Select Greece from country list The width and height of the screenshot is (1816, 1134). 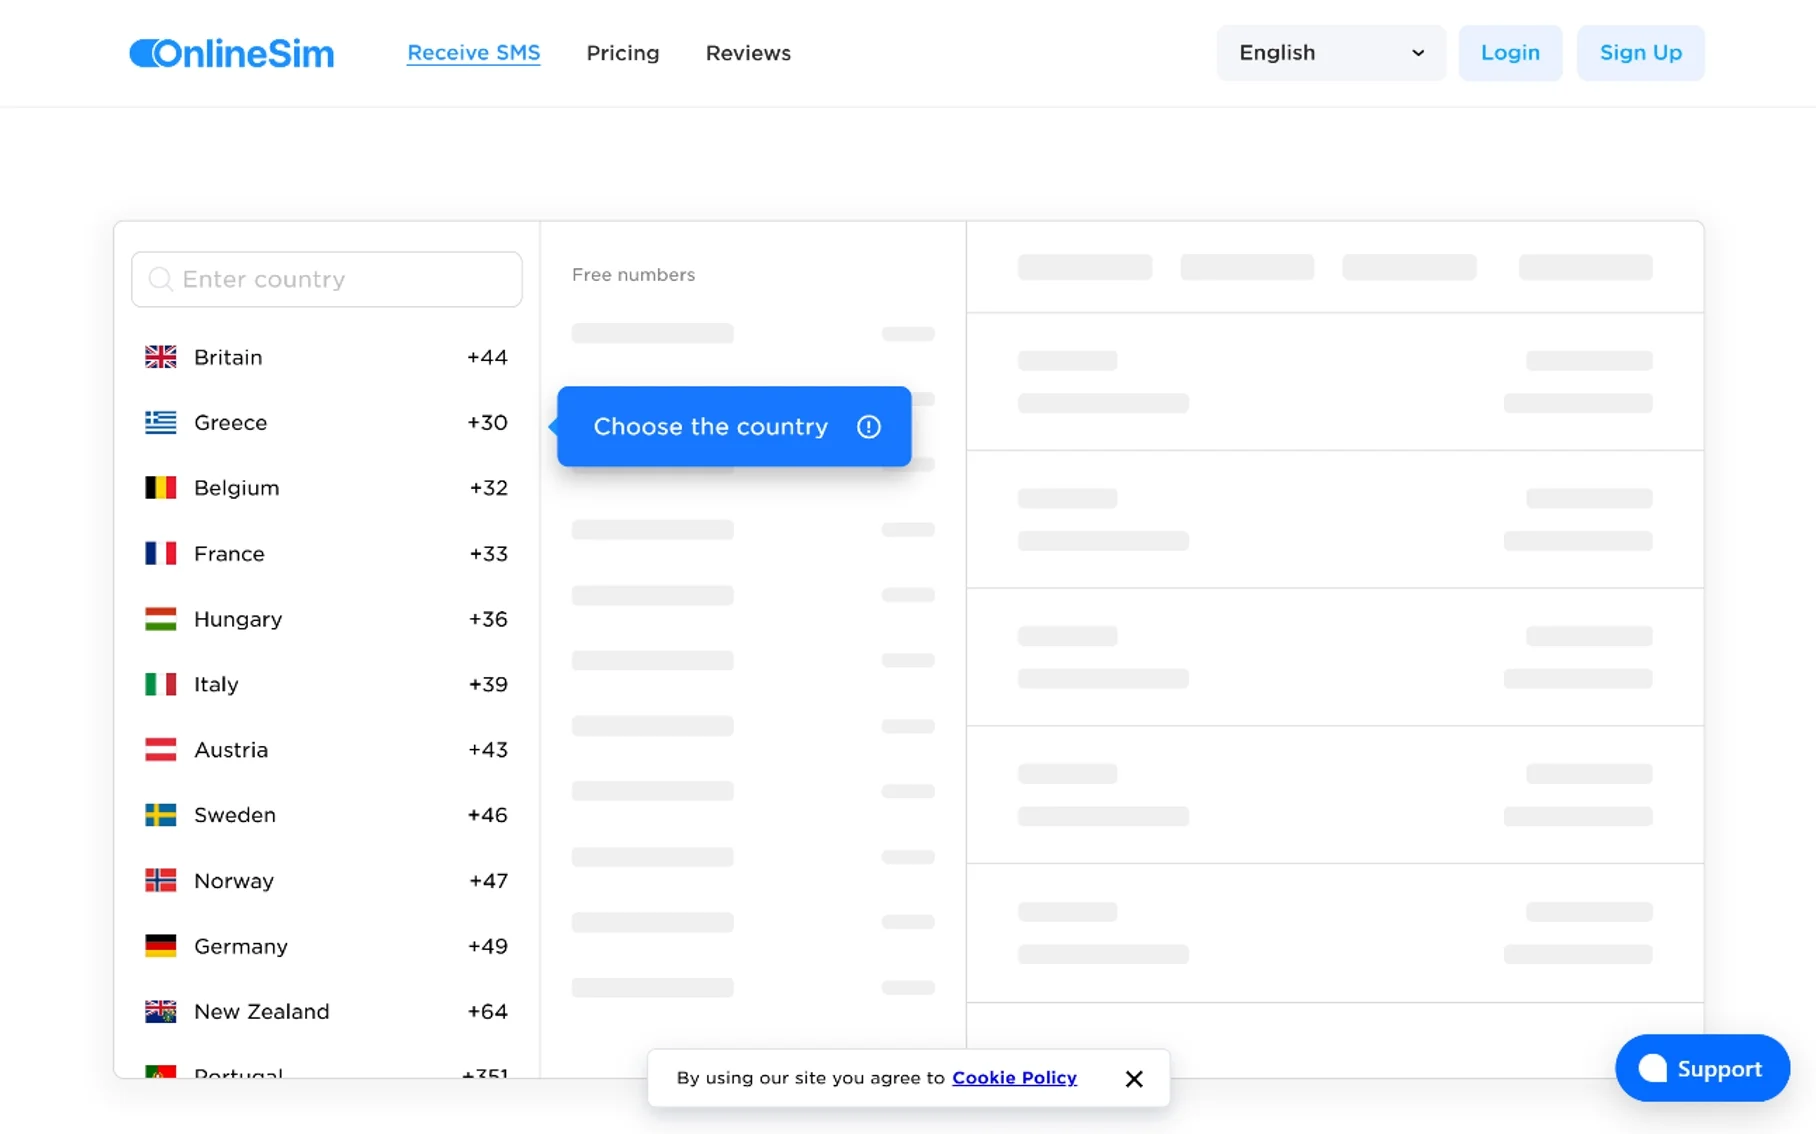pyautogui.click(x=327, y=422)
